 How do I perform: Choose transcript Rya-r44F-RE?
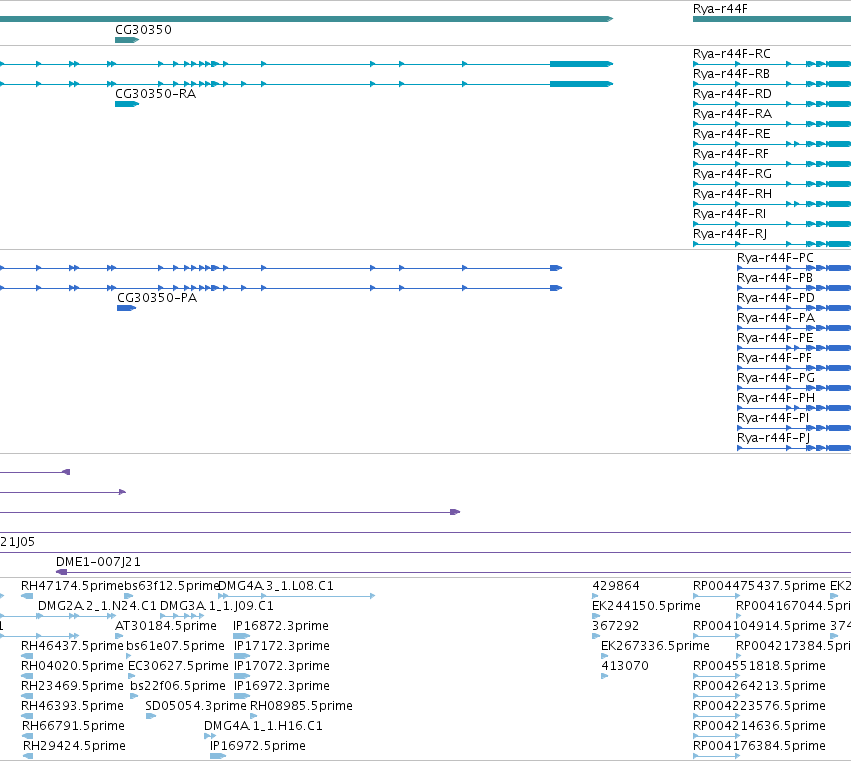[732, 135]
